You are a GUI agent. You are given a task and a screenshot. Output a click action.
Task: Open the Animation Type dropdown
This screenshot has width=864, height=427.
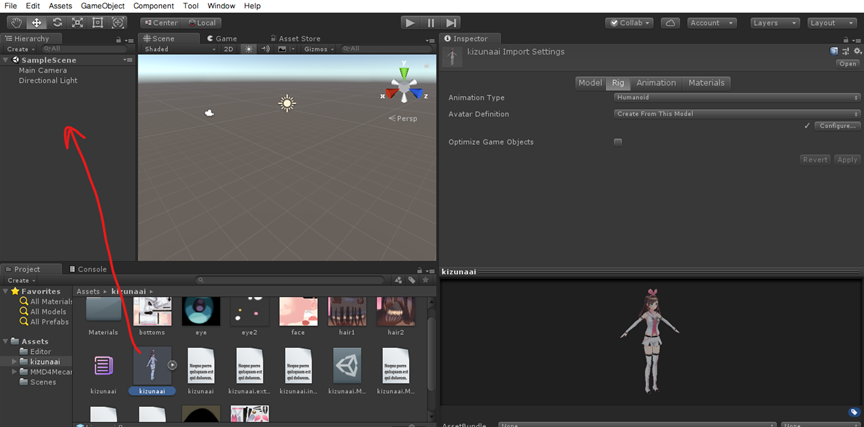pyautogui.click(x=736, y=98)
